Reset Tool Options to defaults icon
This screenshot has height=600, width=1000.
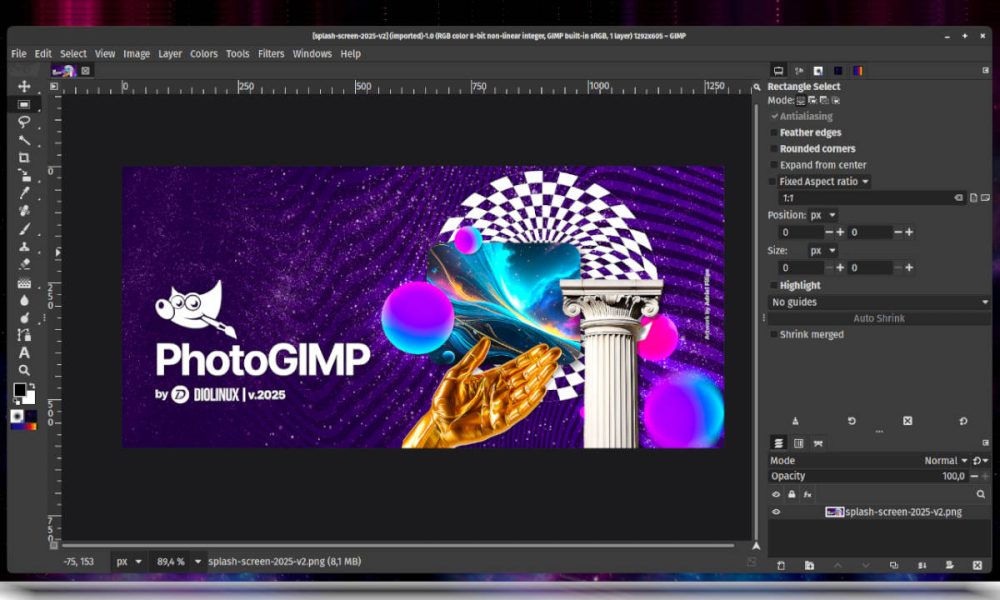coord(963,421)
